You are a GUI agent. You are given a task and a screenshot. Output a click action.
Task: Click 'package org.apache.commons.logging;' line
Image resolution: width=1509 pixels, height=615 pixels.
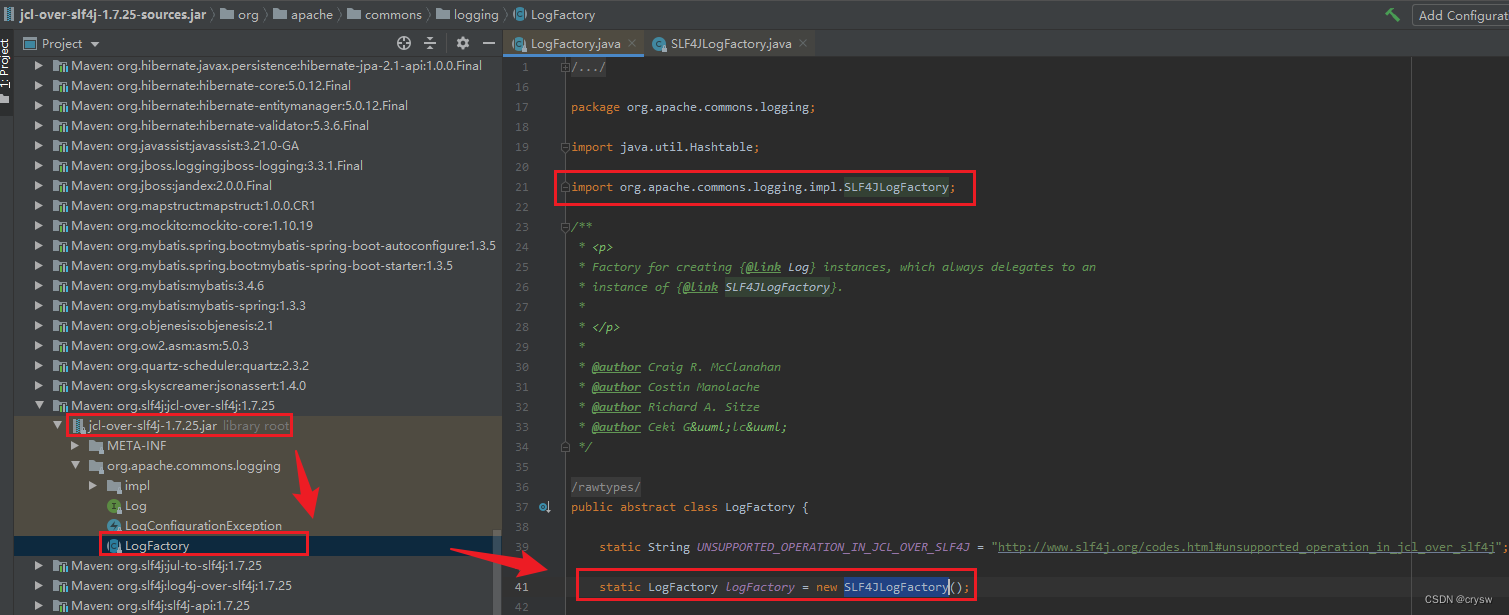click(693, 107)
